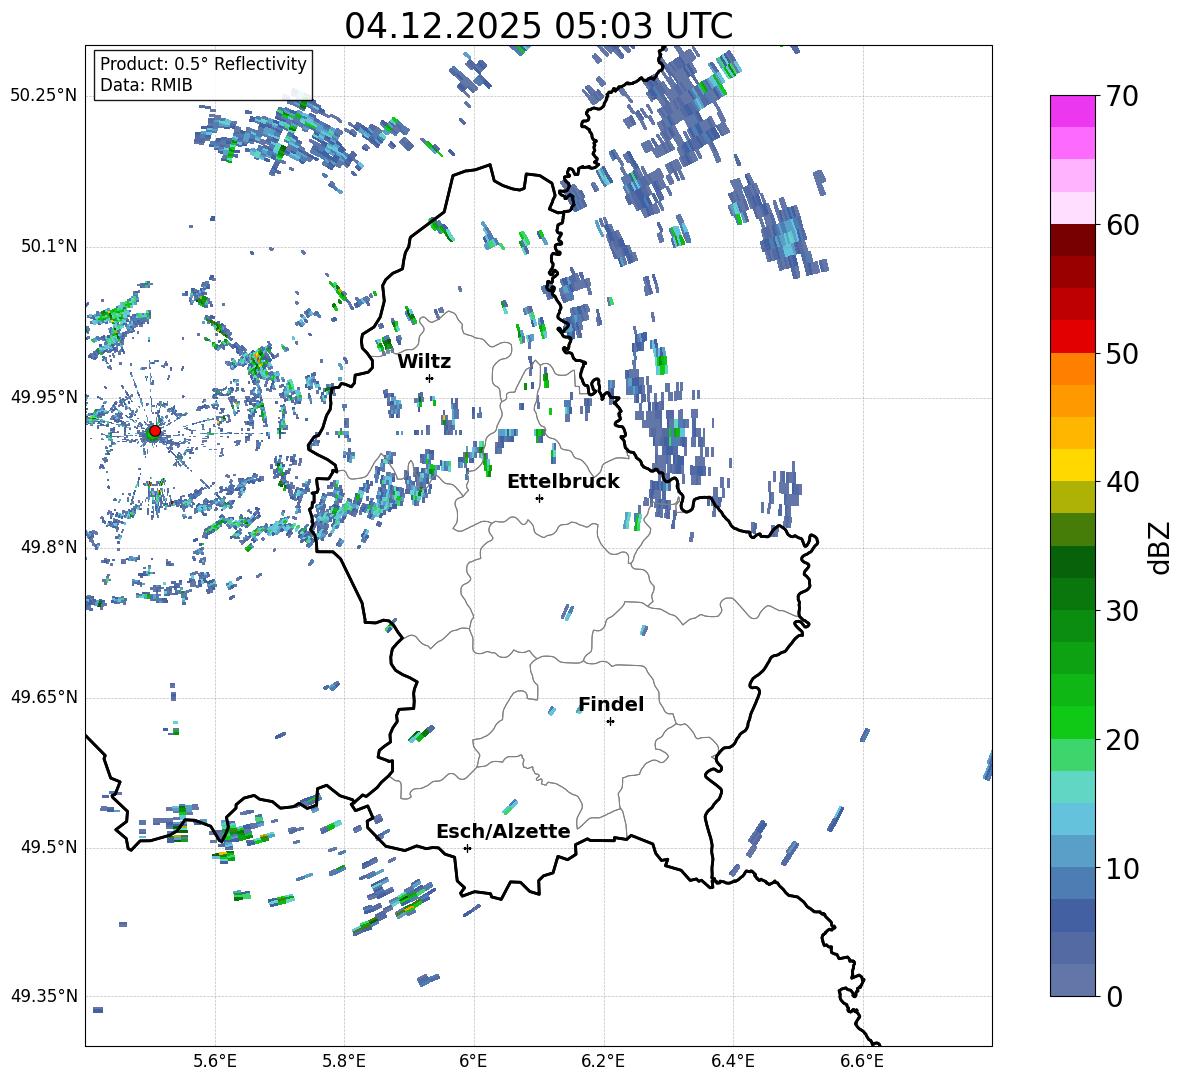Click the 5.8°E longitude label

(x=344, y=1061)
